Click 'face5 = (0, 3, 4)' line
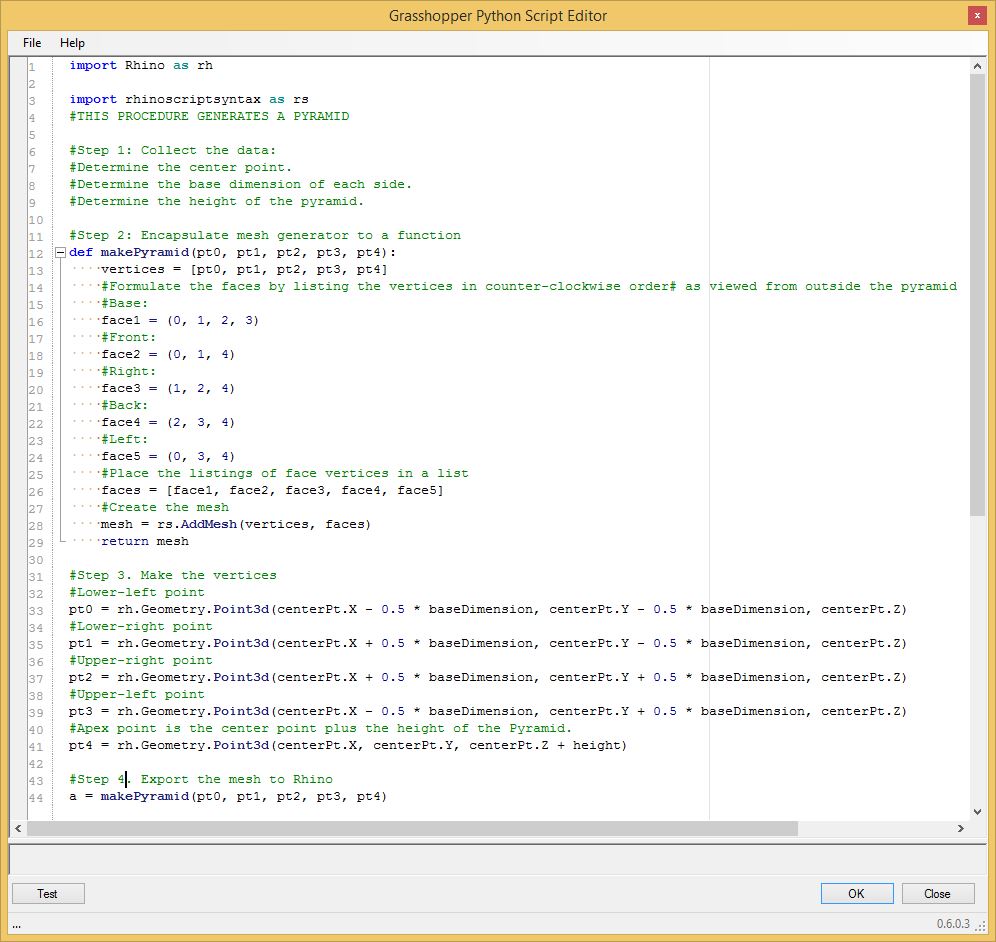996x942 pixels. (x=168, y=457)
